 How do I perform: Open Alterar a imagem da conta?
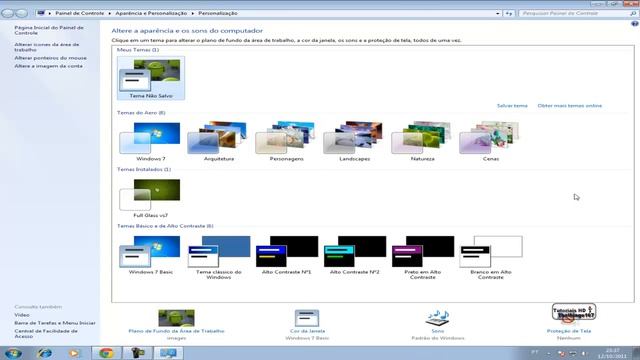[48, 66]
